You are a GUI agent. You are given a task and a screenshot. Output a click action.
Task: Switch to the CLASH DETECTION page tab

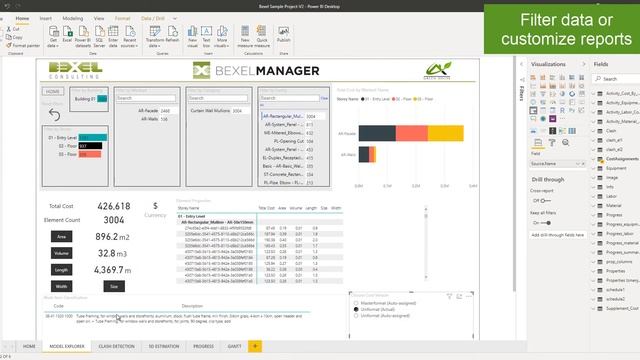116,346
